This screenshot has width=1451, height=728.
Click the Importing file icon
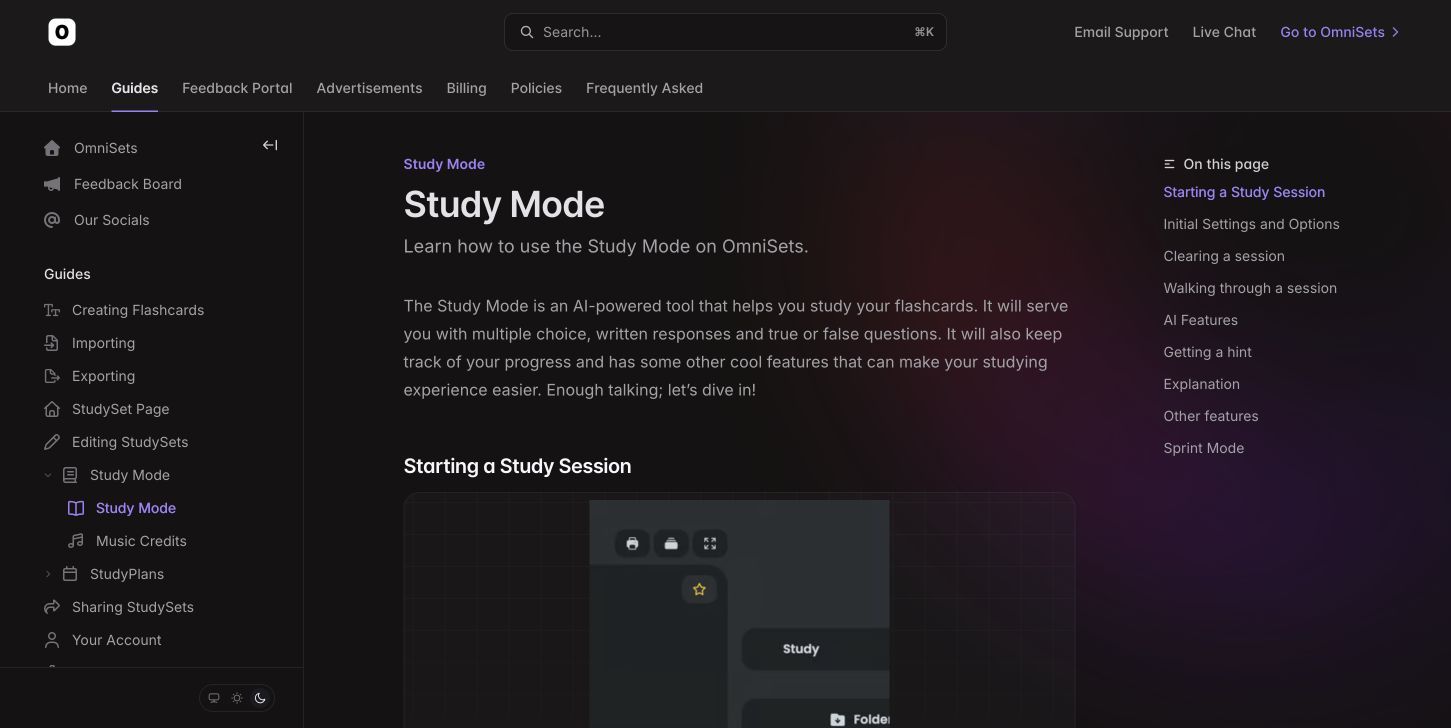(x=52, y=343)
